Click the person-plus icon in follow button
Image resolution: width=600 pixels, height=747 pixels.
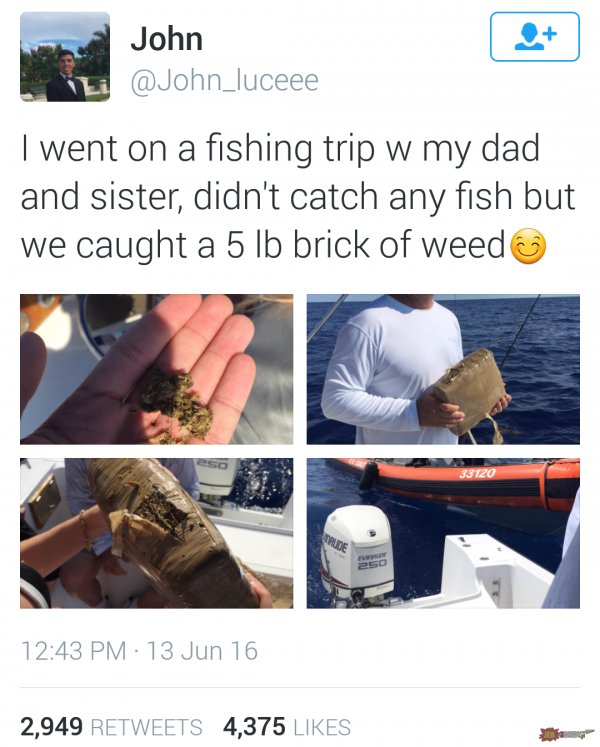[535, 37]
